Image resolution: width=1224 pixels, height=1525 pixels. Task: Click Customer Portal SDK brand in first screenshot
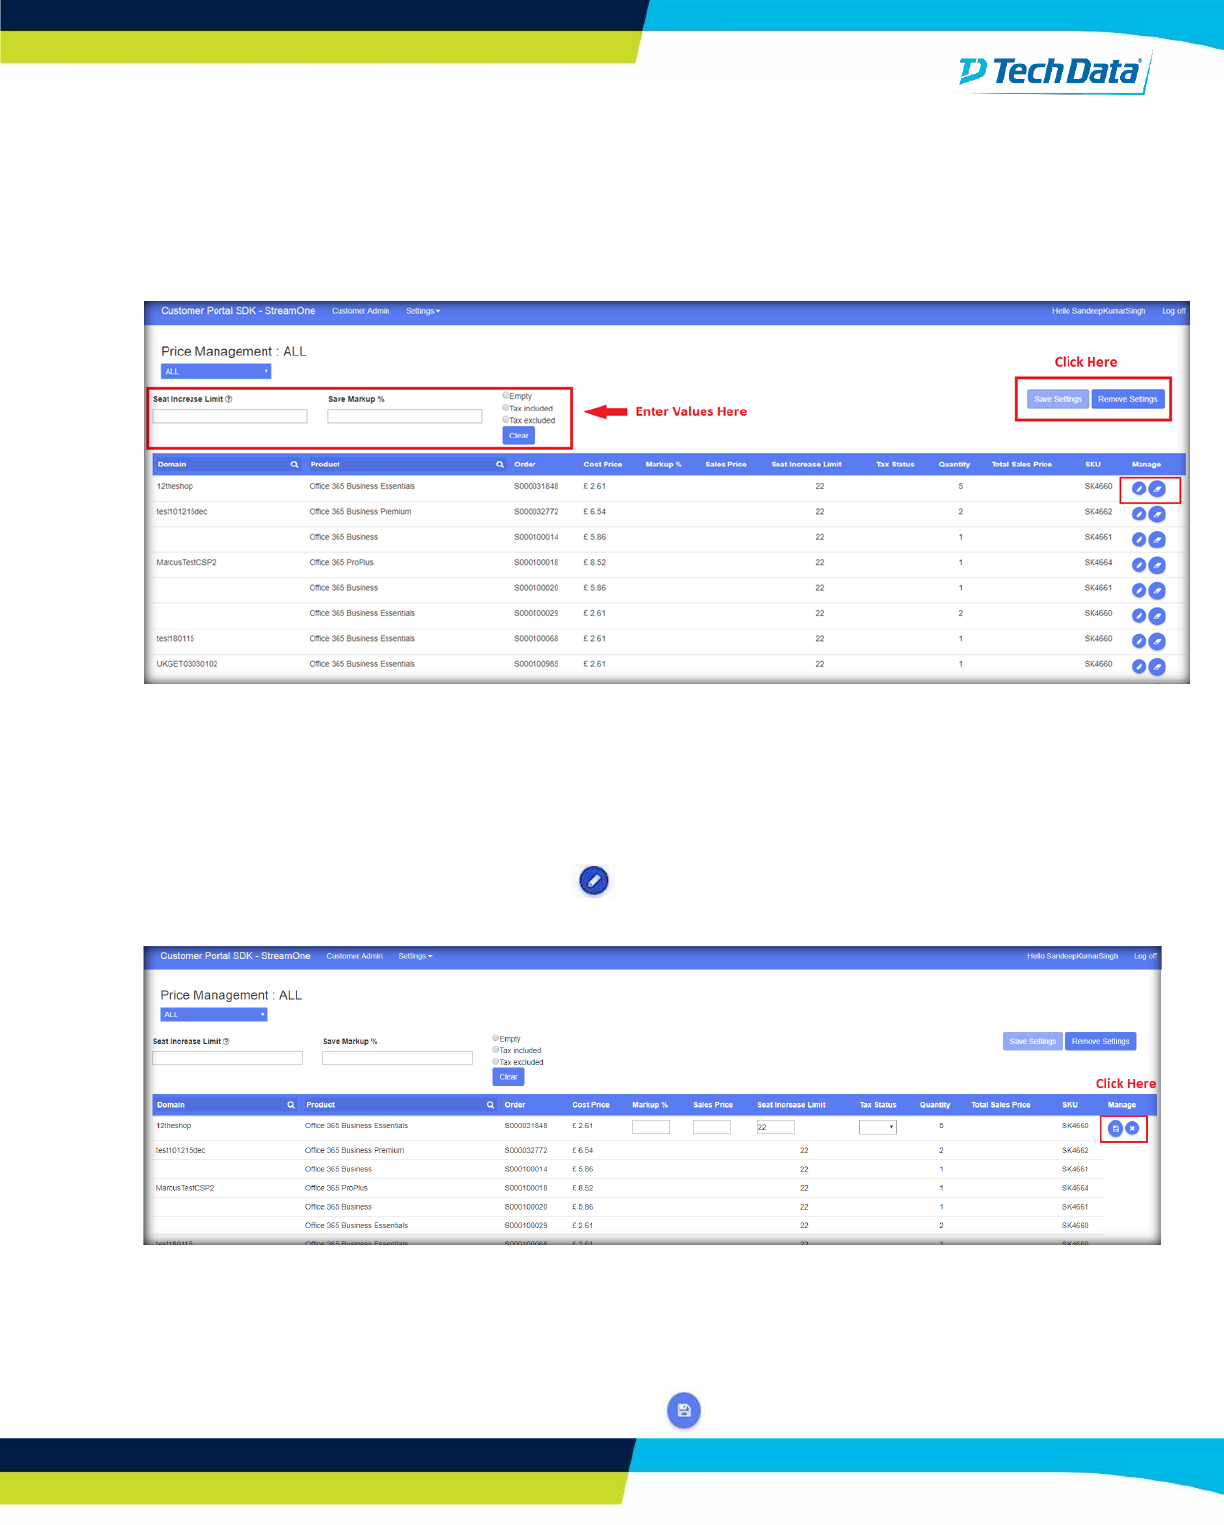point(238,311)
